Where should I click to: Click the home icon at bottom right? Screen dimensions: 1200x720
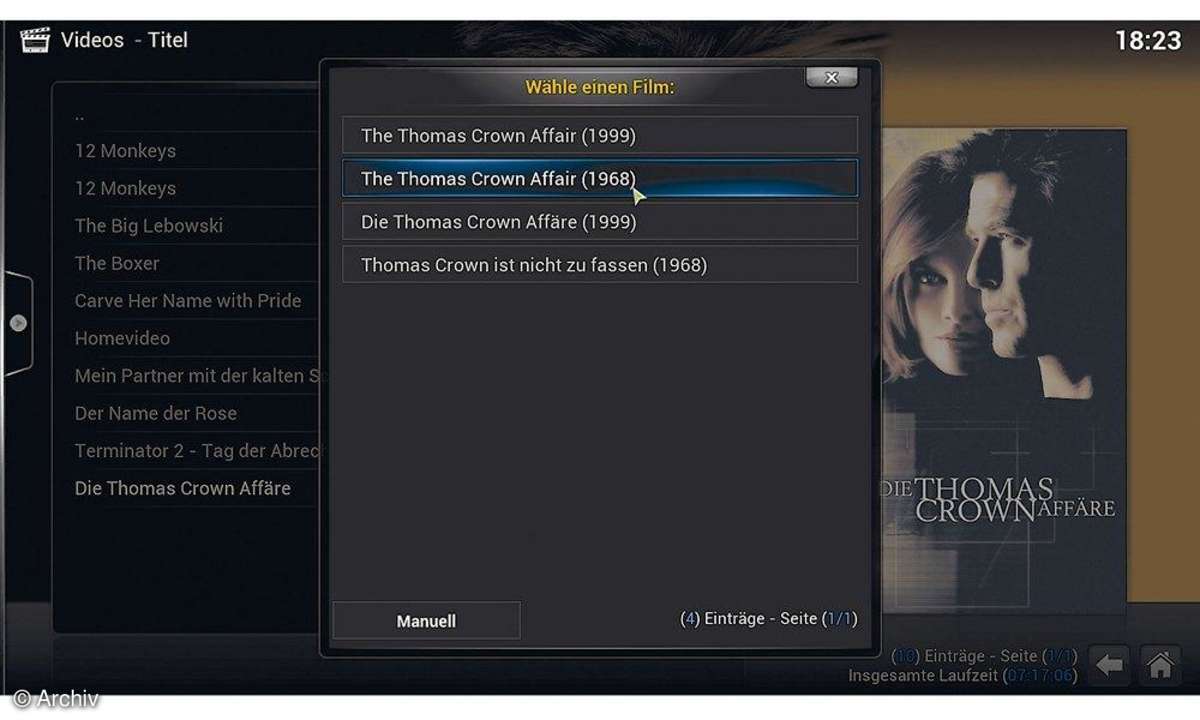coord(1160,664)
